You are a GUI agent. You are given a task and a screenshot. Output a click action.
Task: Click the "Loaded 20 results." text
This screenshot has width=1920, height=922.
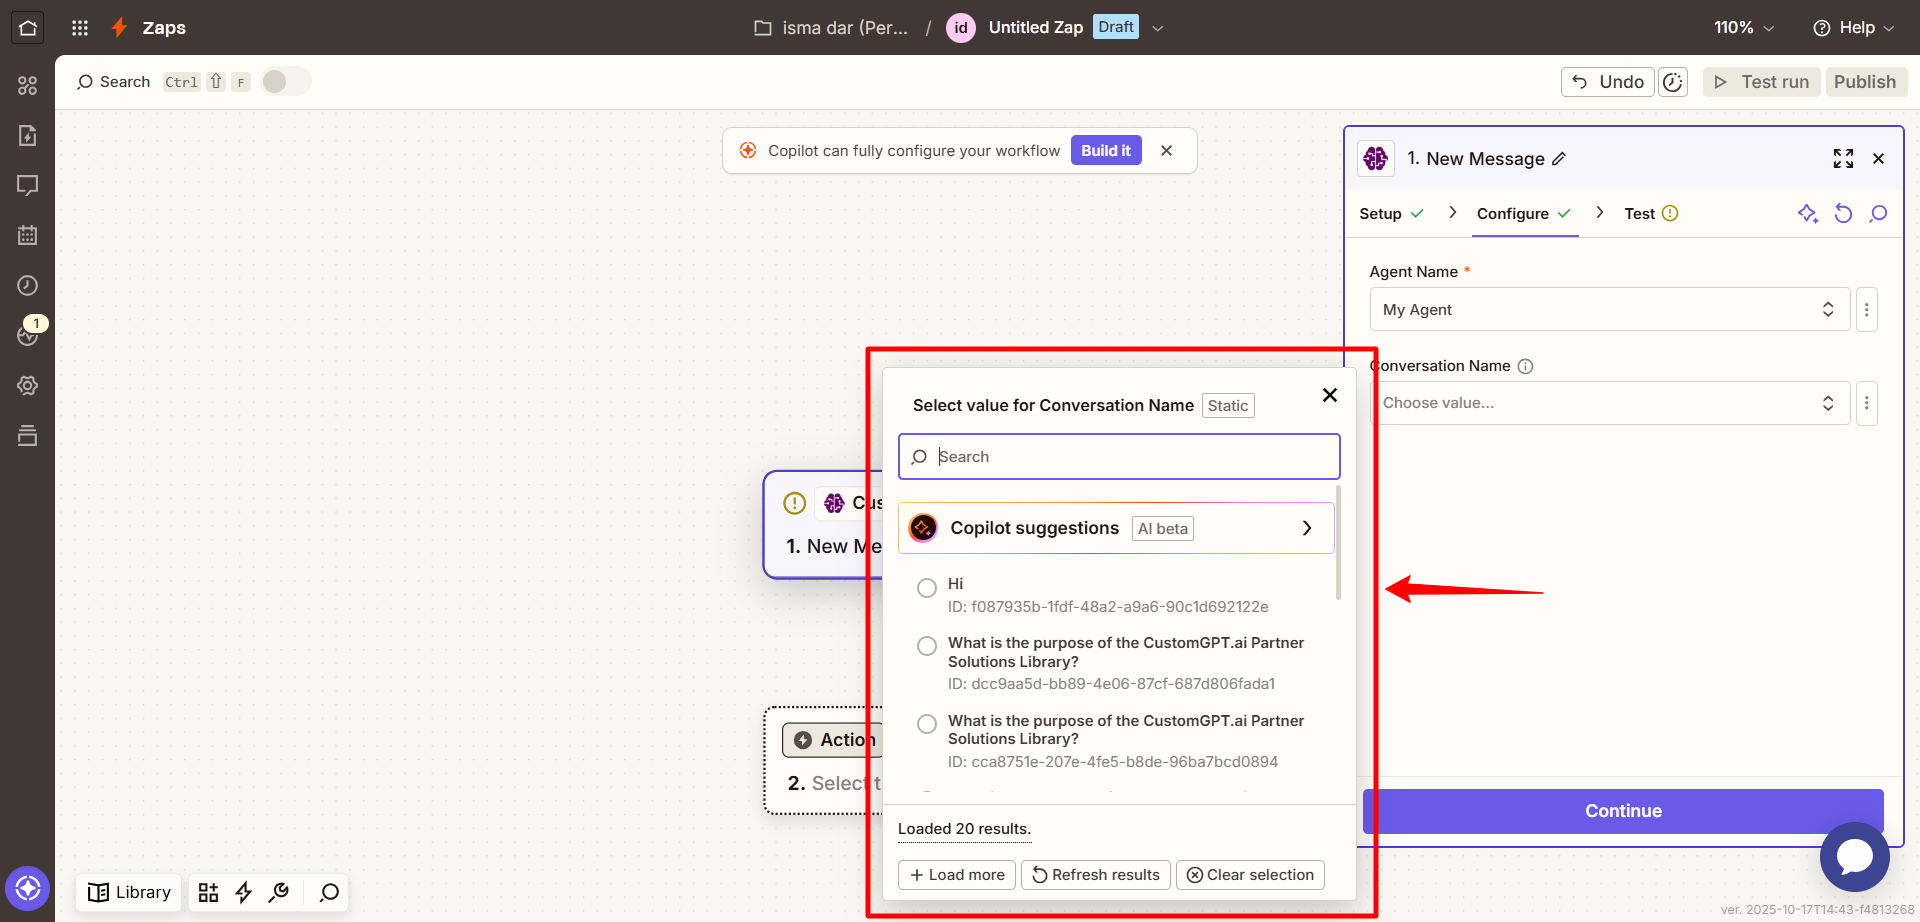coord(964,829)
